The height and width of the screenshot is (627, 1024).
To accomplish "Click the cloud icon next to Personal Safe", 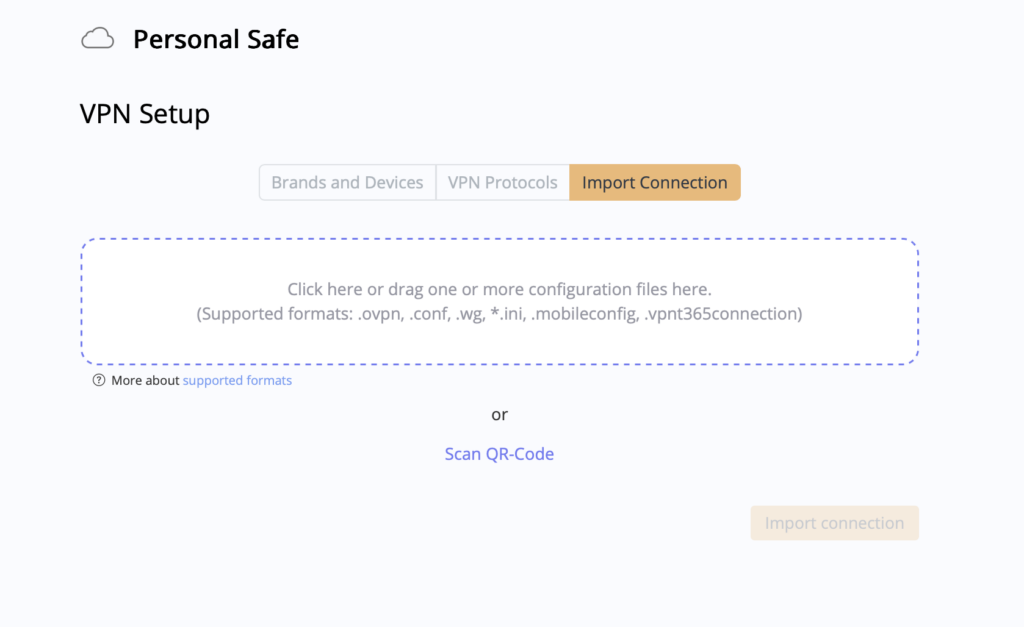I will [97, 38].
